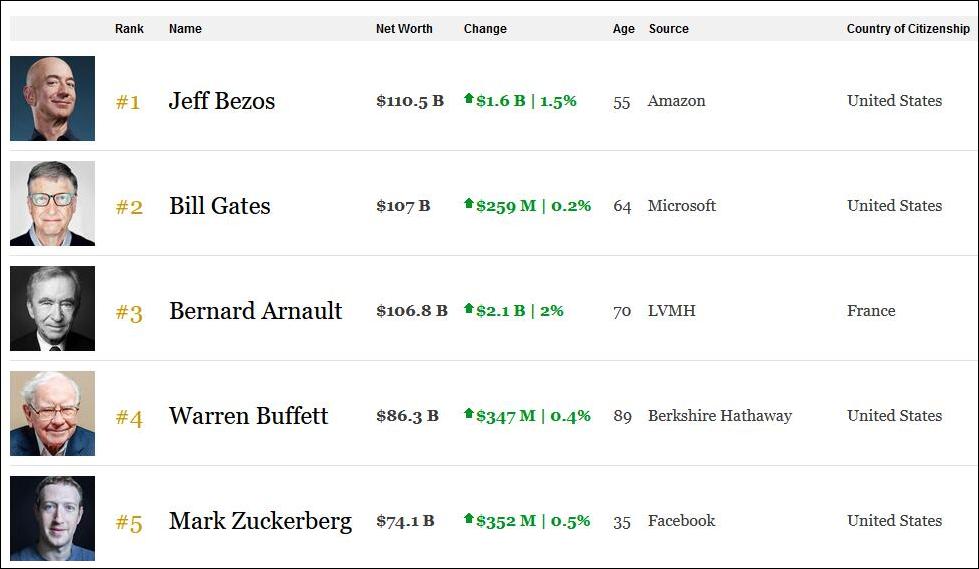Open the photo thumbnail in the #5 row
The width and height of the screenshot is (979, 569).
point(52,519)
